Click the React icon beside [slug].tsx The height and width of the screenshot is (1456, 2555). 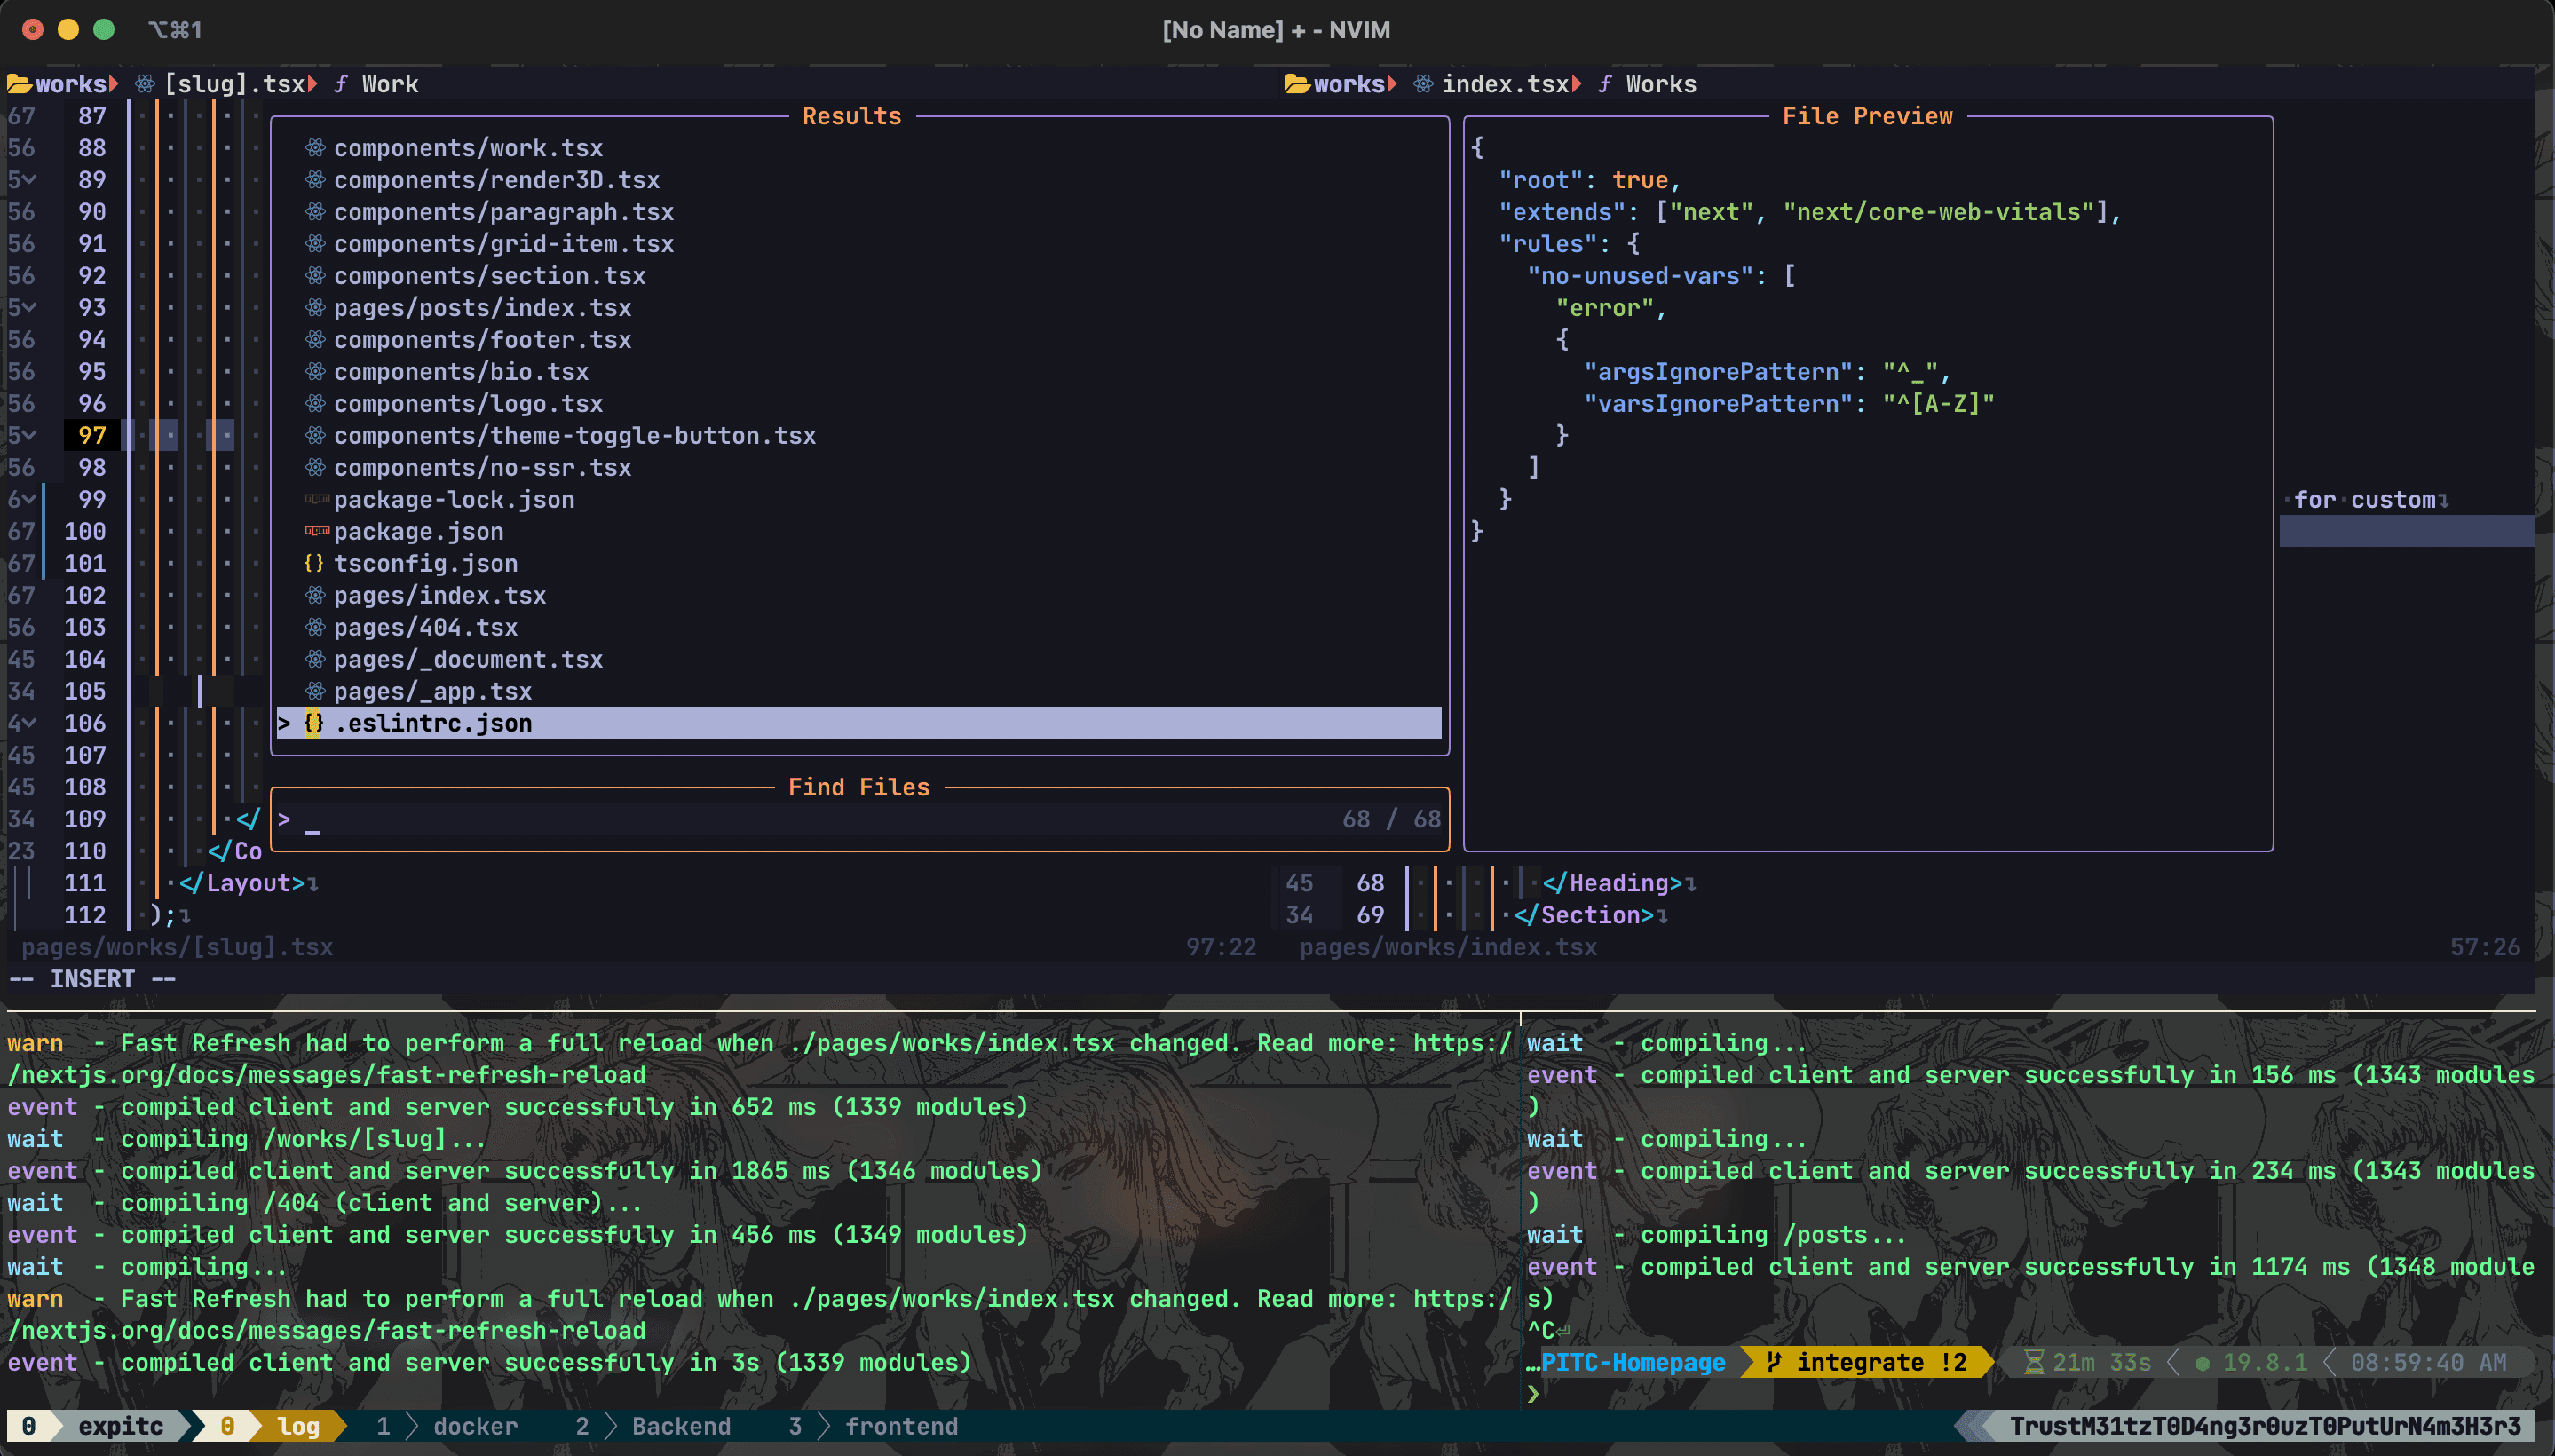146,84
